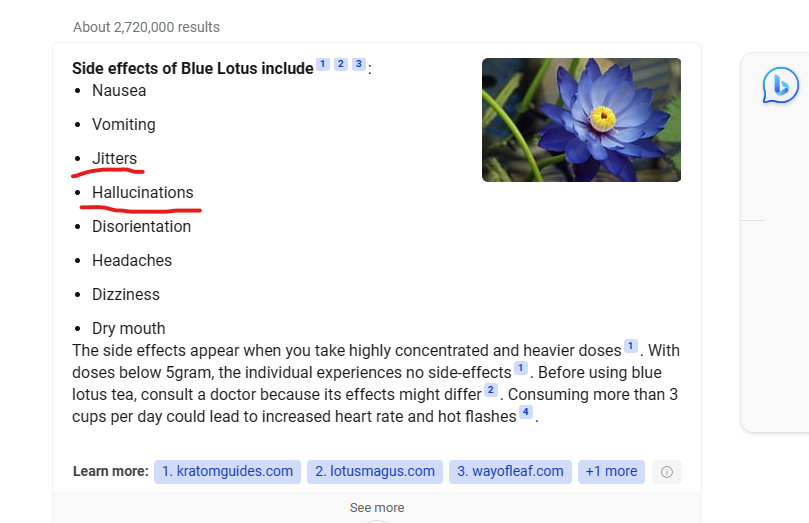This screenshot has width=809, height=523.
Task: Click citation 4 after 'hot flashes'
Action: (x=526, y=412)
